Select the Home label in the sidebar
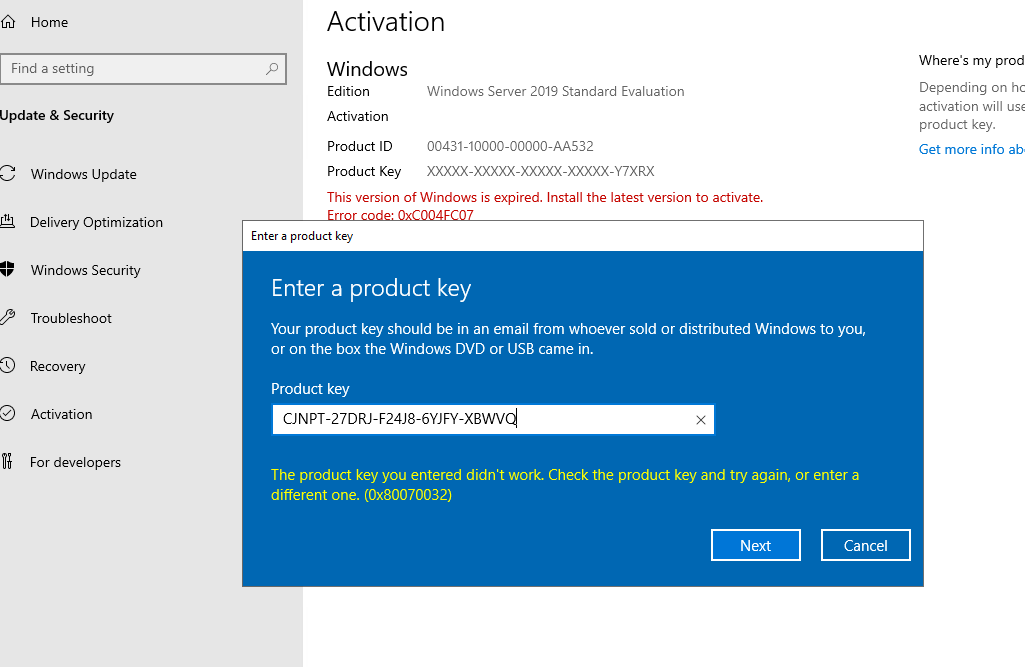1025x667 pixels. coord(50,21)
